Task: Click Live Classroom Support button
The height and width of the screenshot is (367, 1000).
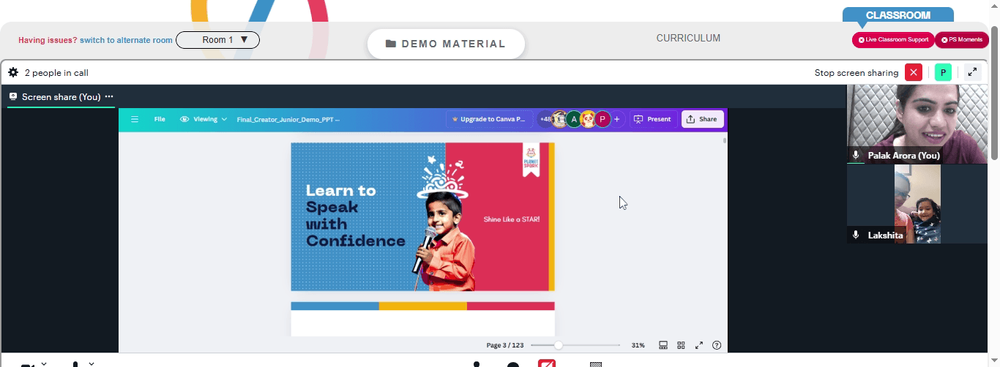Action: coord(893,40)
